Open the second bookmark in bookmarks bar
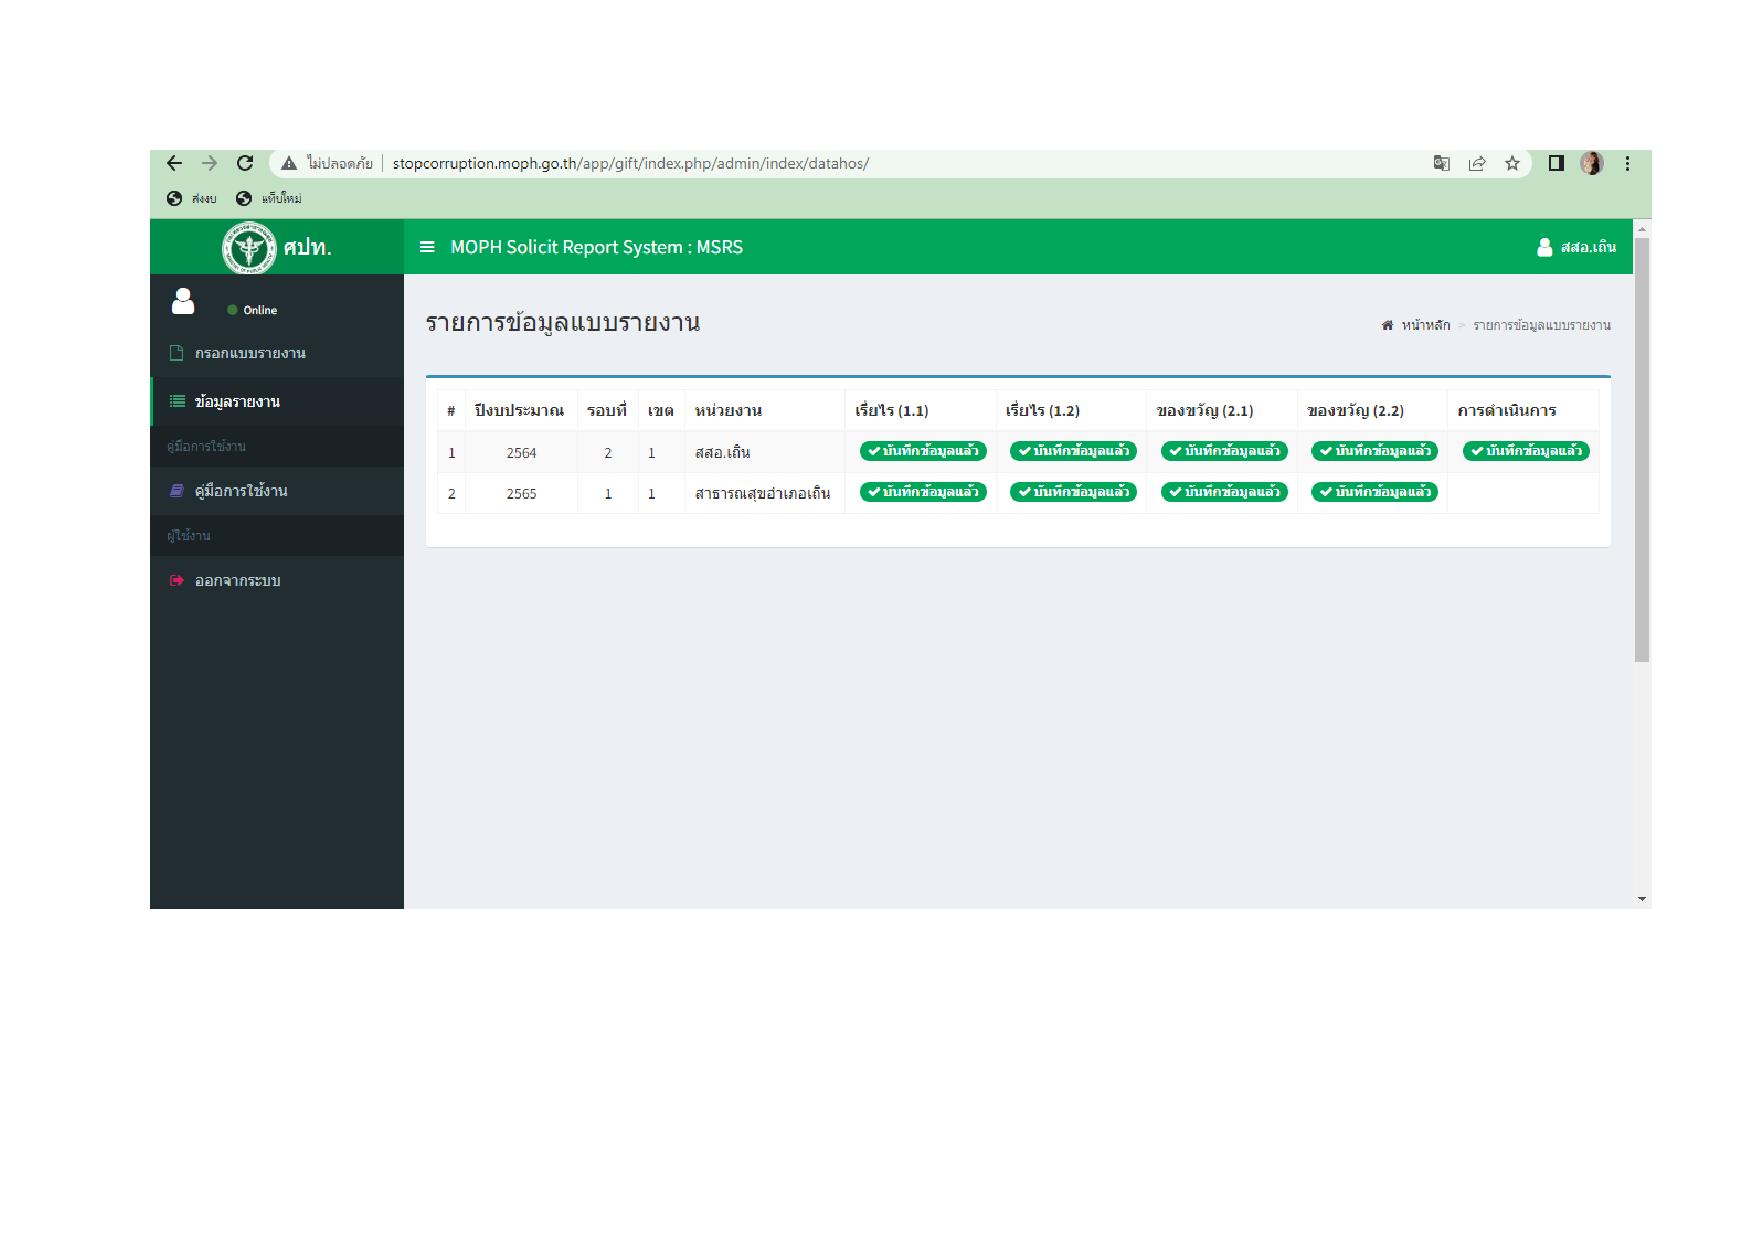1754x1240 pixels. point(268,198)
